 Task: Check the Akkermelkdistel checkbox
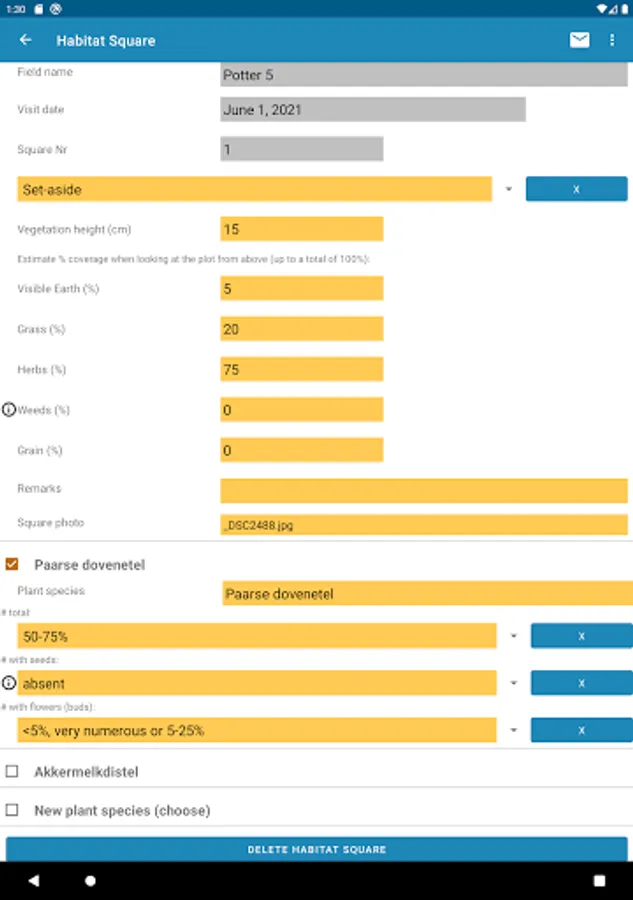12,772
